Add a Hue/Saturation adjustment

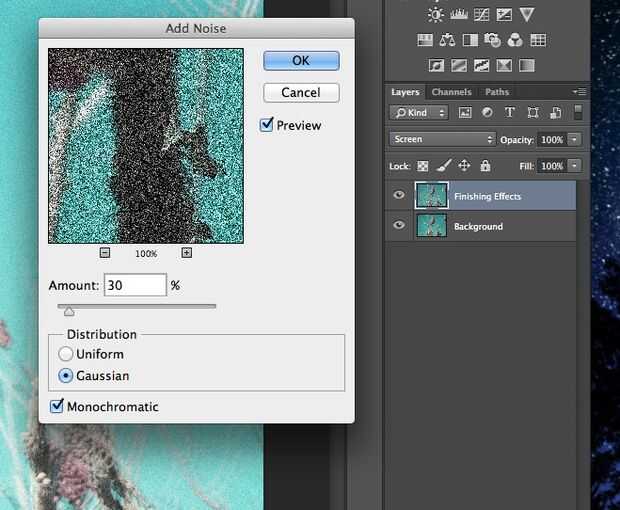425,40
